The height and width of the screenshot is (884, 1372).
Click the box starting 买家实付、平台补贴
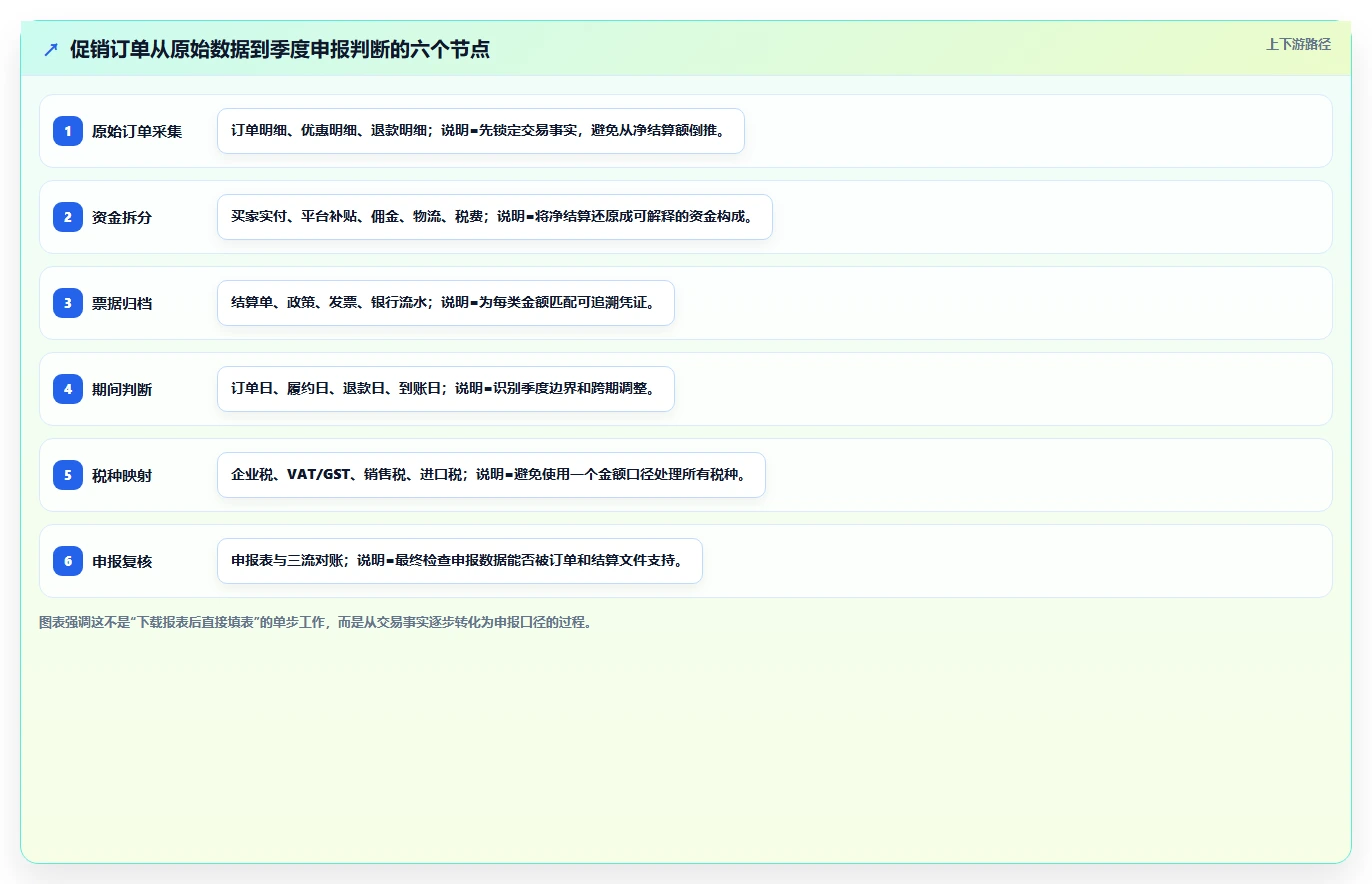coord(495,217)
